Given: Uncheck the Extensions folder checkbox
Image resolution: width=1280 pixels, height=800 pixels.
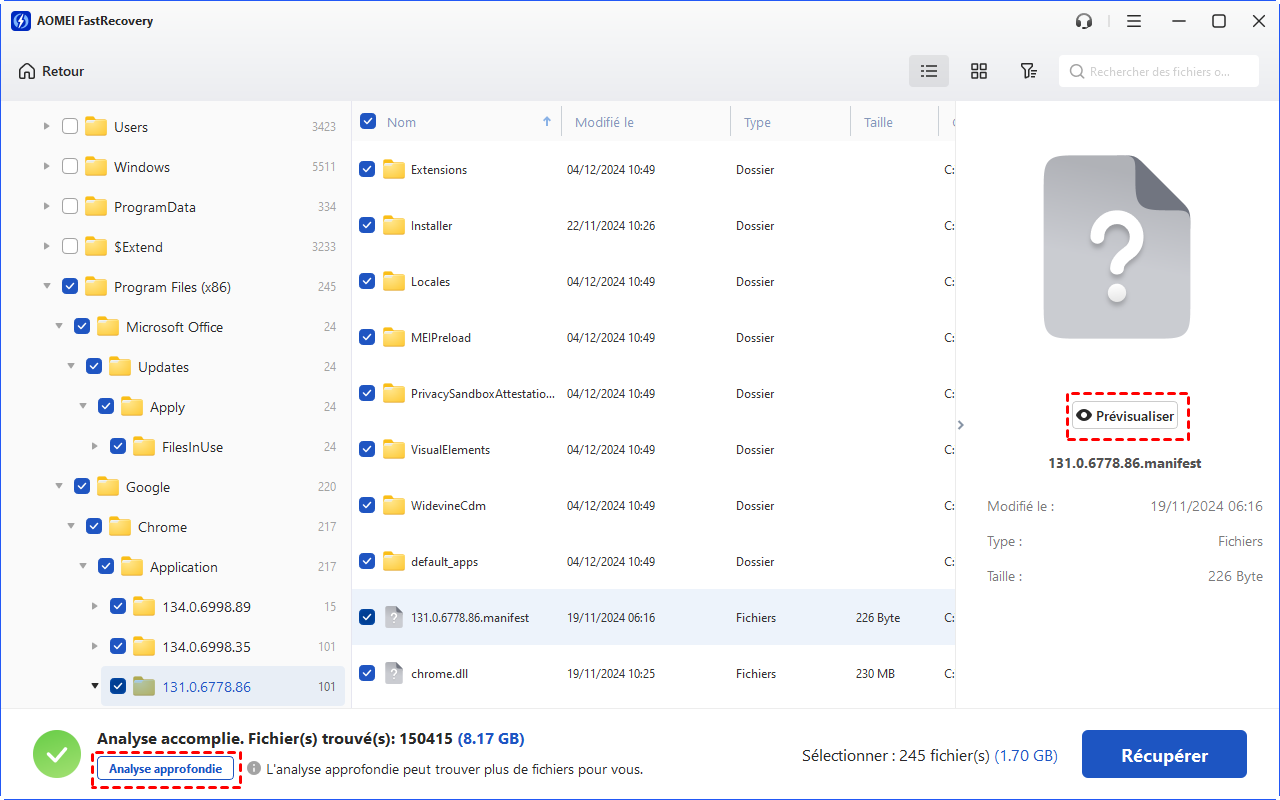Looking at the screenshot, I should 367,170.
